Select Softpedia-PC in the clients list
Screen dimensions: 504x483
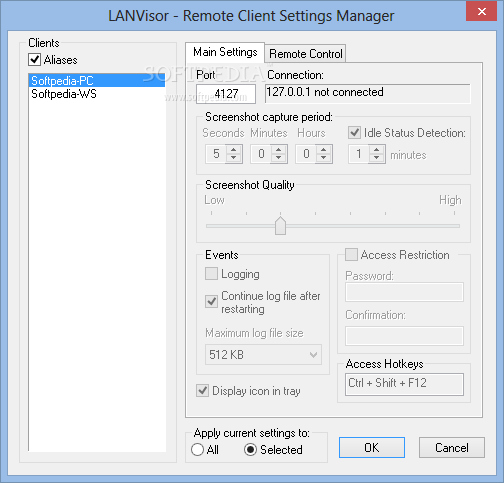pos(97,81)
